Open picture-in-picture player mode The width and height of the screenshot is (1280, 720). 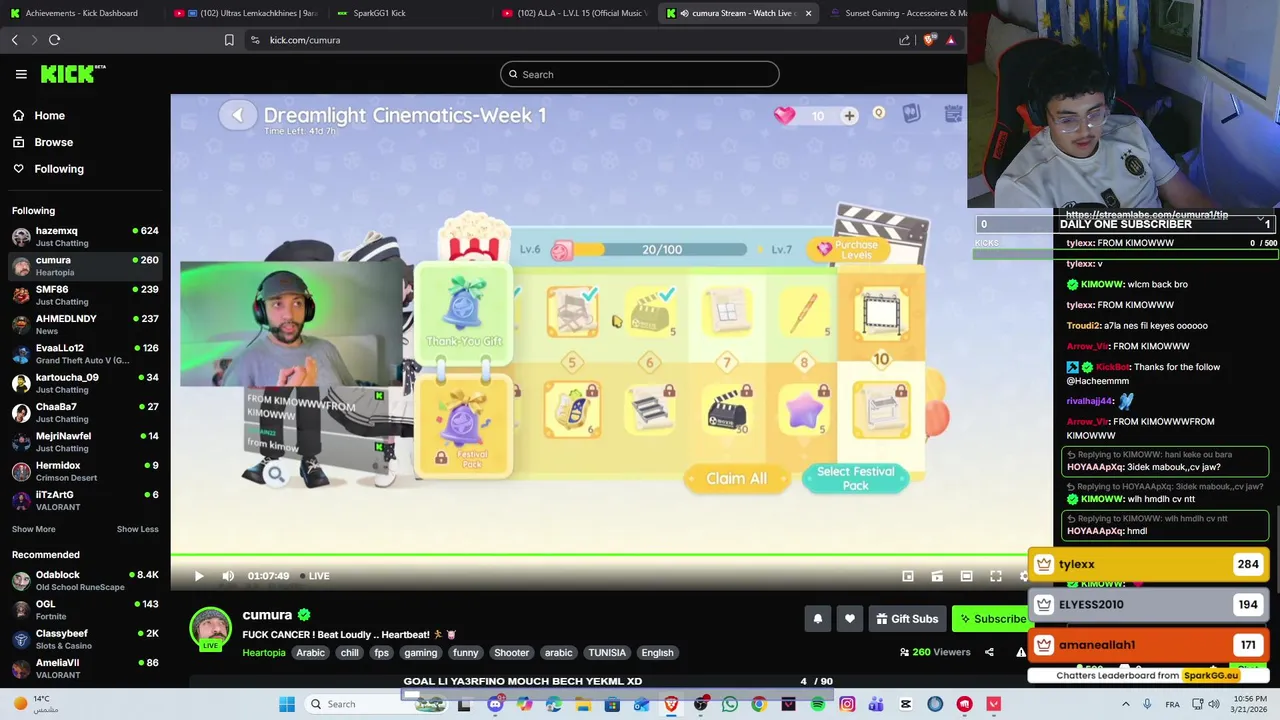(x=908, y=576)
